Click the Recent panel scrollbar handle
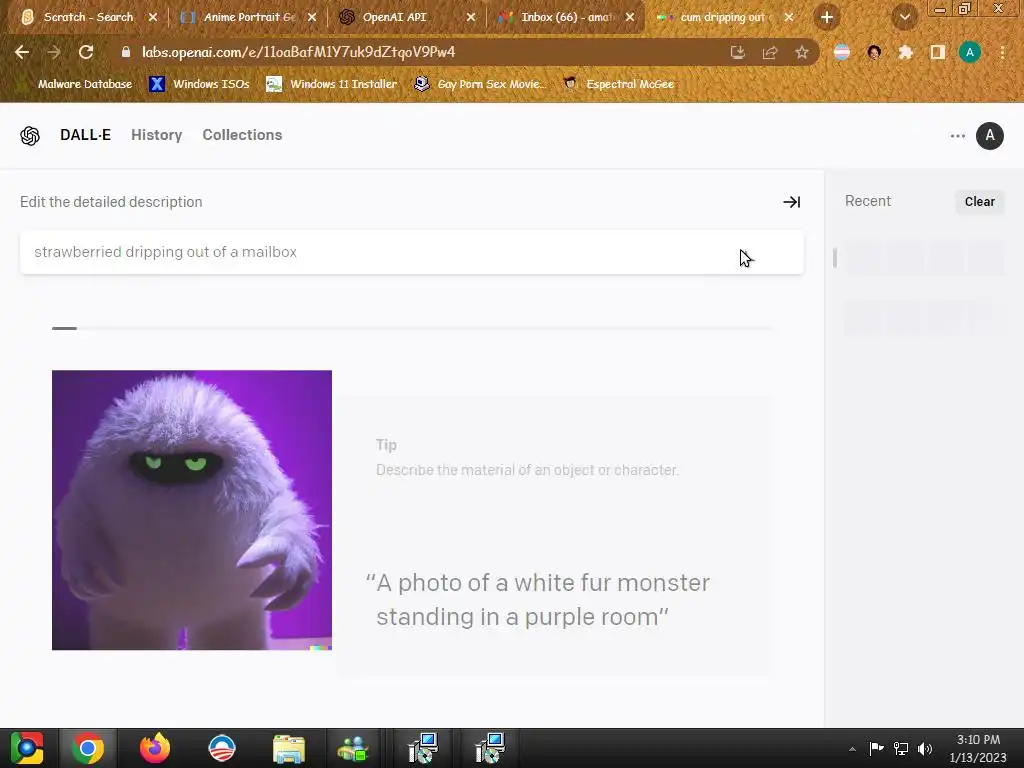 835,258
